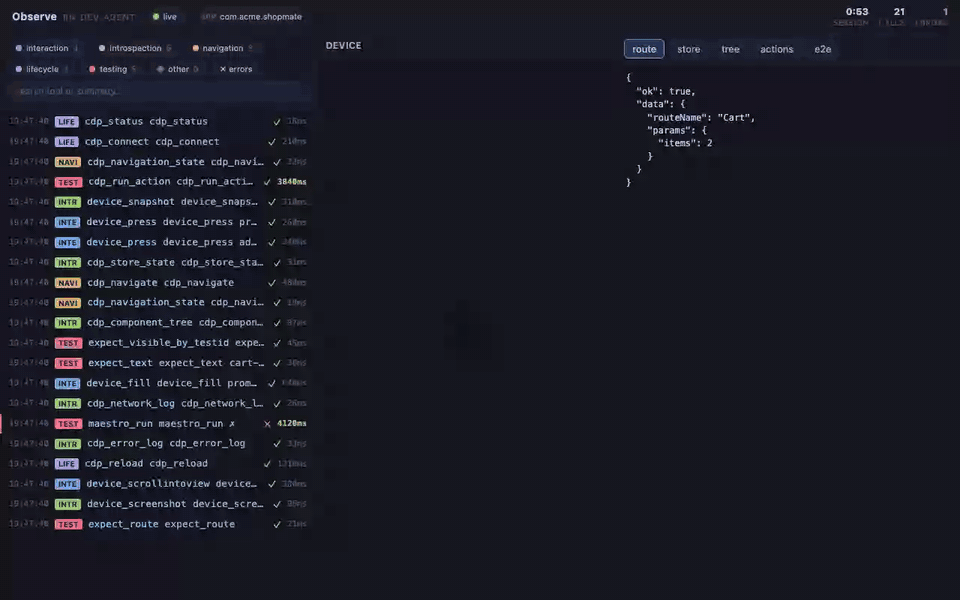Image resolution: width=960 pixels, height=600 pixels.
Task: Select the expect_text cart log entry
Action: (176, 362)
